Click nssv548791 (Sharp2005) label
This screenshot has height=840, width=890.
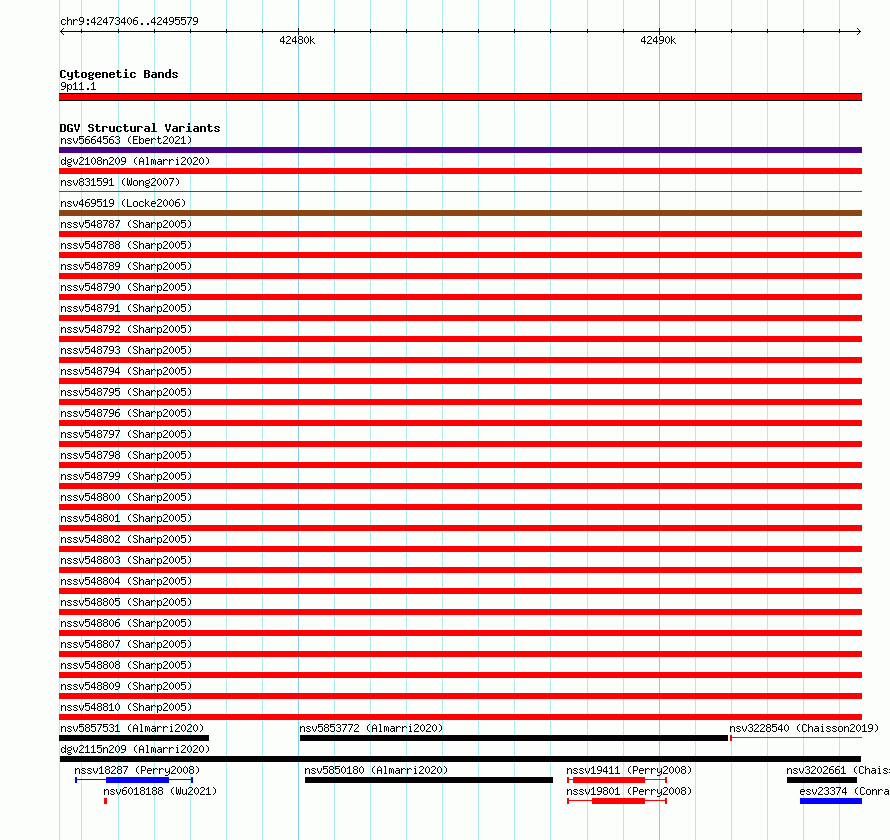[126, 308]
